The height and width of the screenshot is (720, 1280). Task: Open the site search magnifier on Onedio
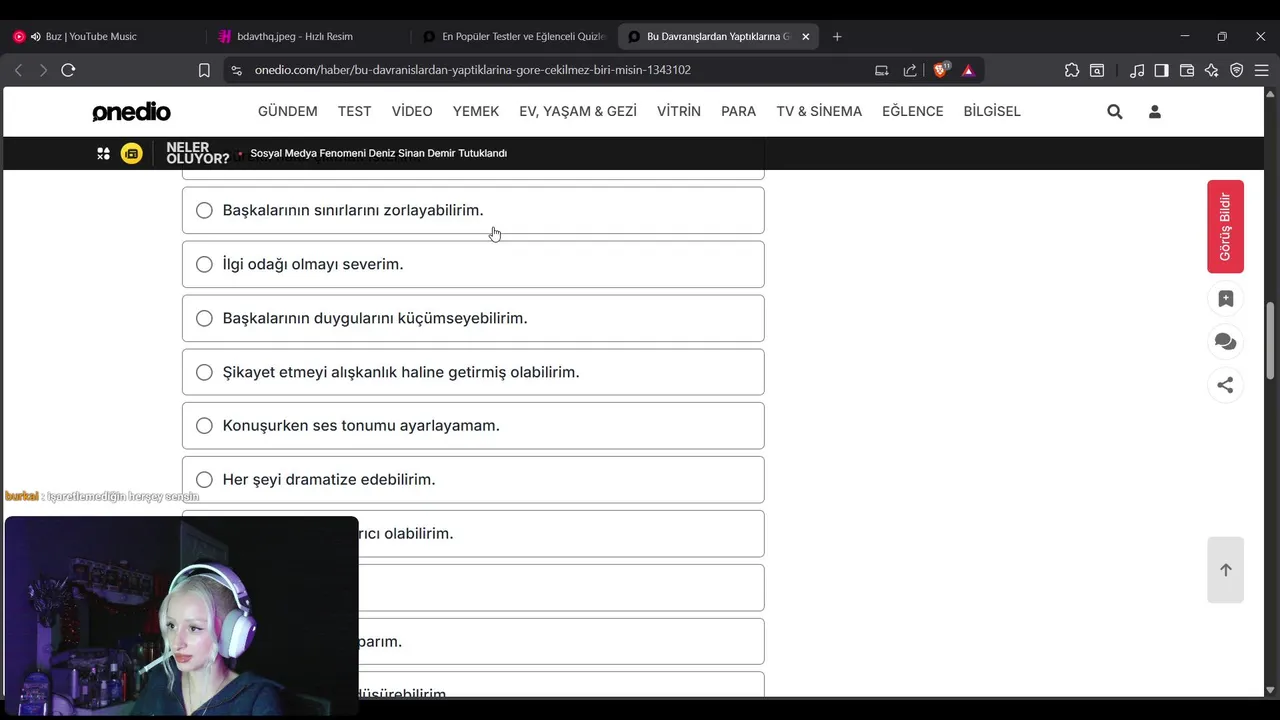(1115, 112)
